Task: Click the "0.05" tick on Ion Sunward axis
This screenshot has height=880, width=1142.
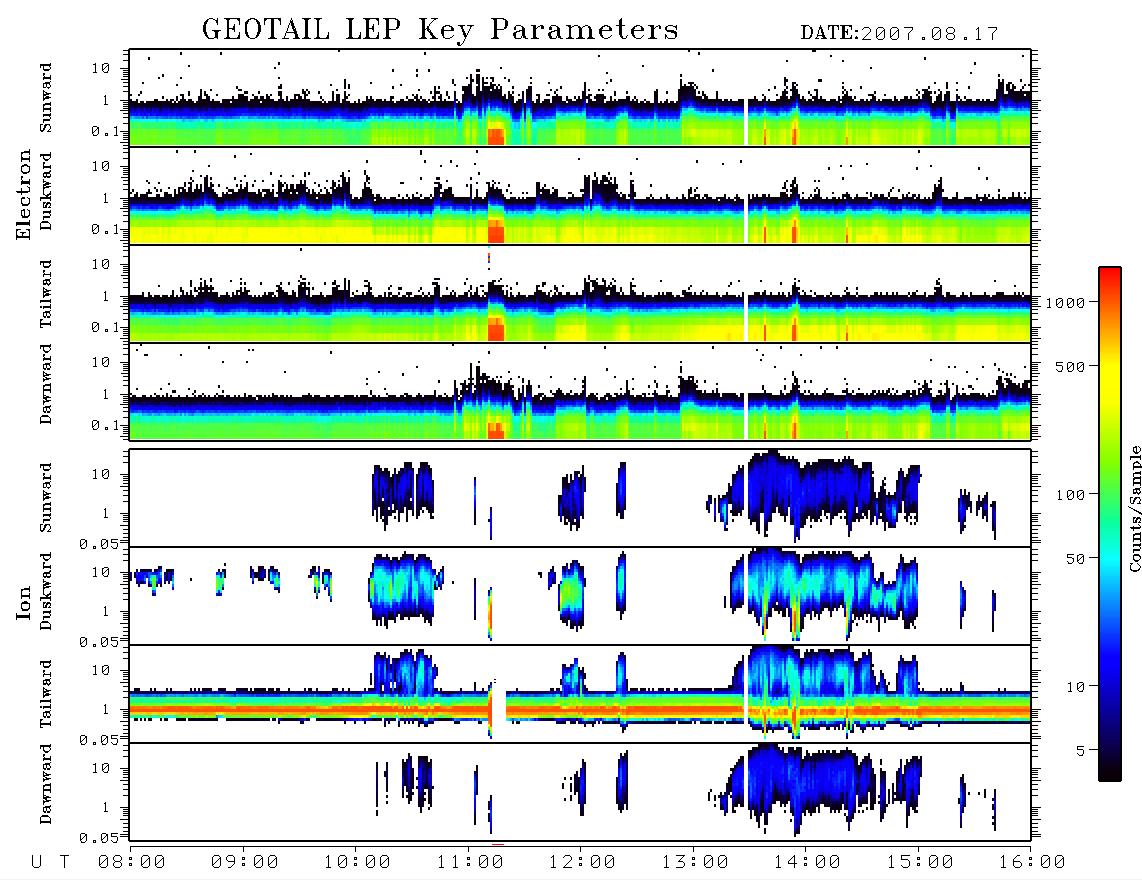Action: (x=99, y=544)
